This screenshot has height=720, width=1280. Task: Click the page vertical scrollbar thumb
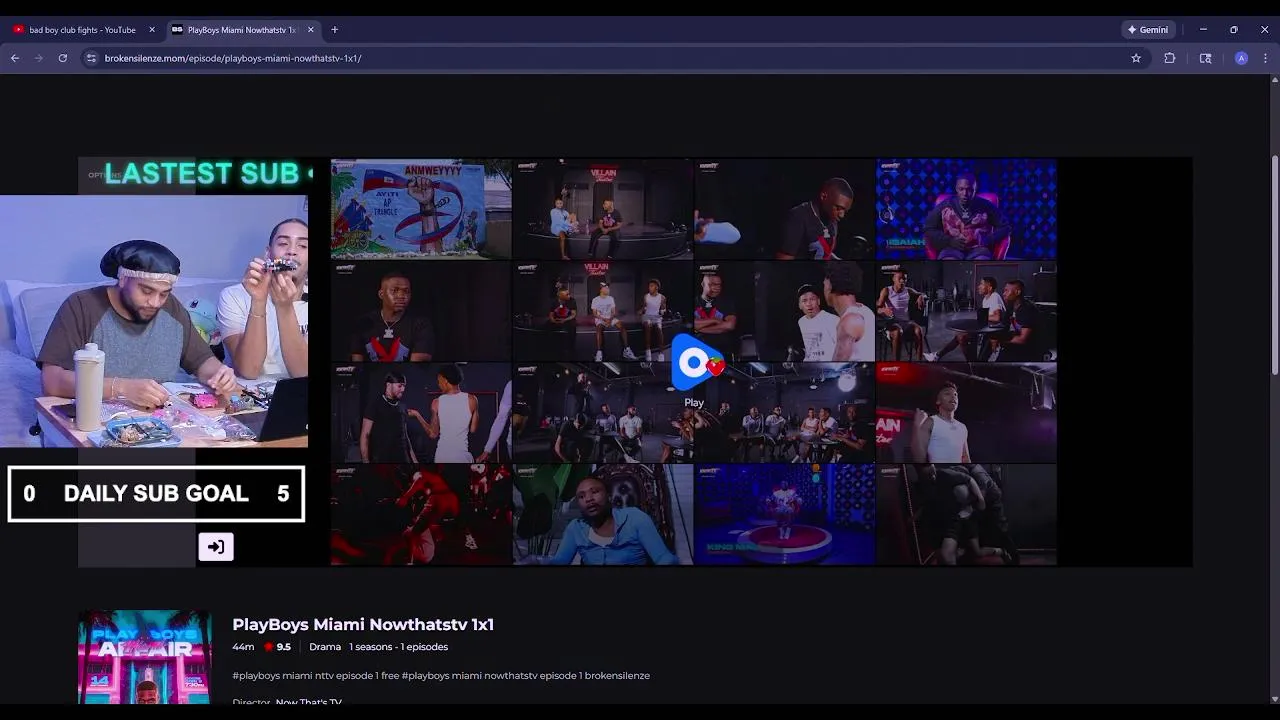[x=1274, y=265]
